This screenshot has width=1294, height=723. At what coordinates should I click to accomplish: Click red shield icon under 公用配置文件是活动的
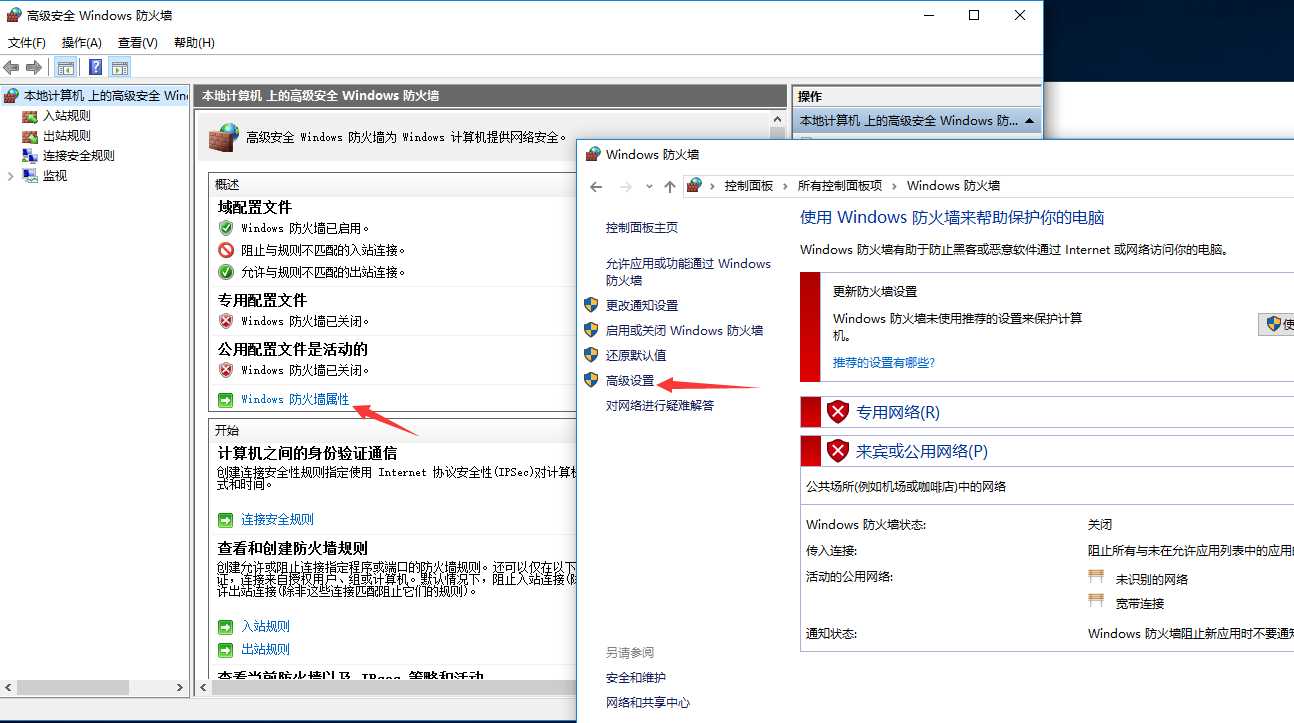(226, 370)
